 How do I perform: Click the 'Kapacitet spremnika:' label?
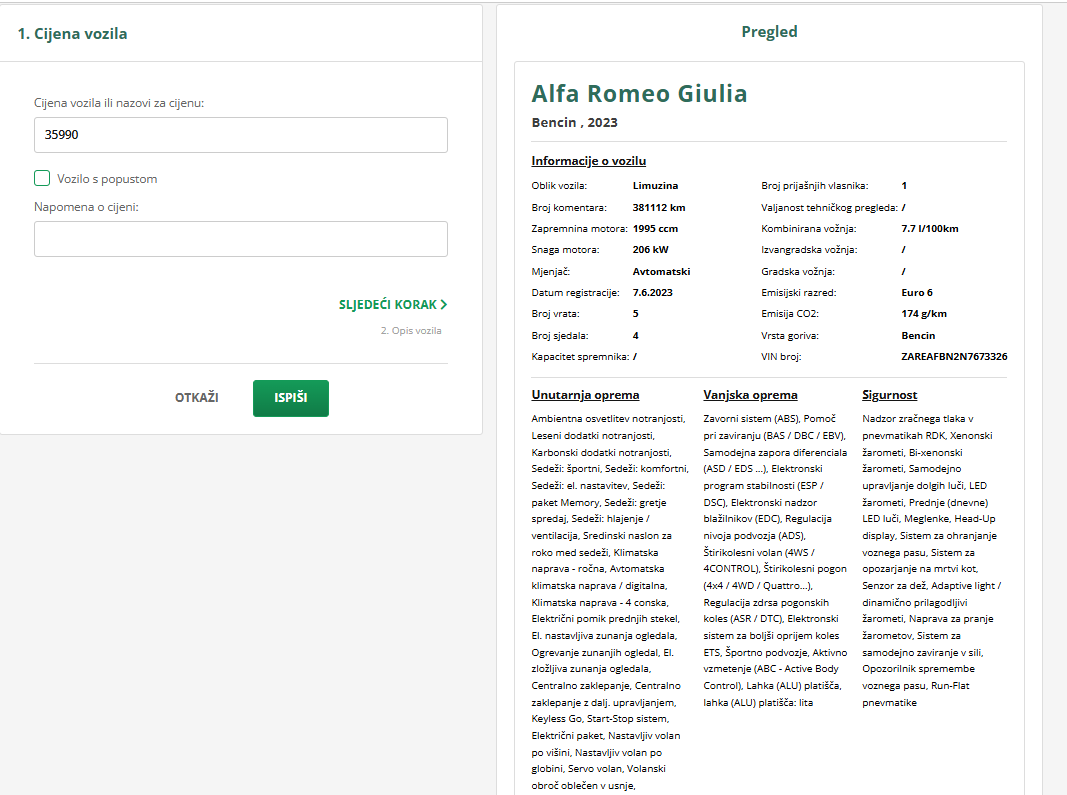pyautogui.click(x=580, y=357)
